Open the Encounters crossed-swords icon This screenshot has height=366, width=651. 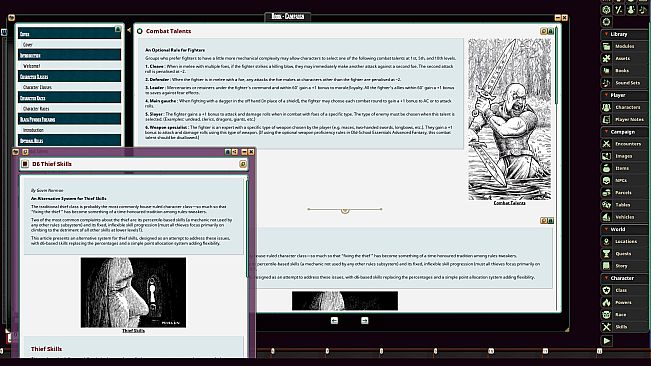pos(606,144)
